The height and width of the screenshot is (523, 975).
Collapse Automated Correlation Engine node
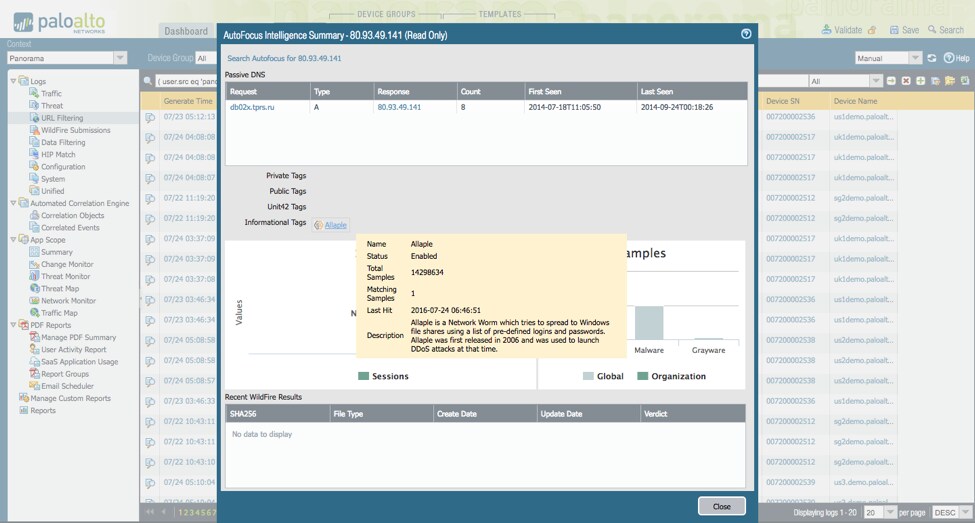click(13, 203)
